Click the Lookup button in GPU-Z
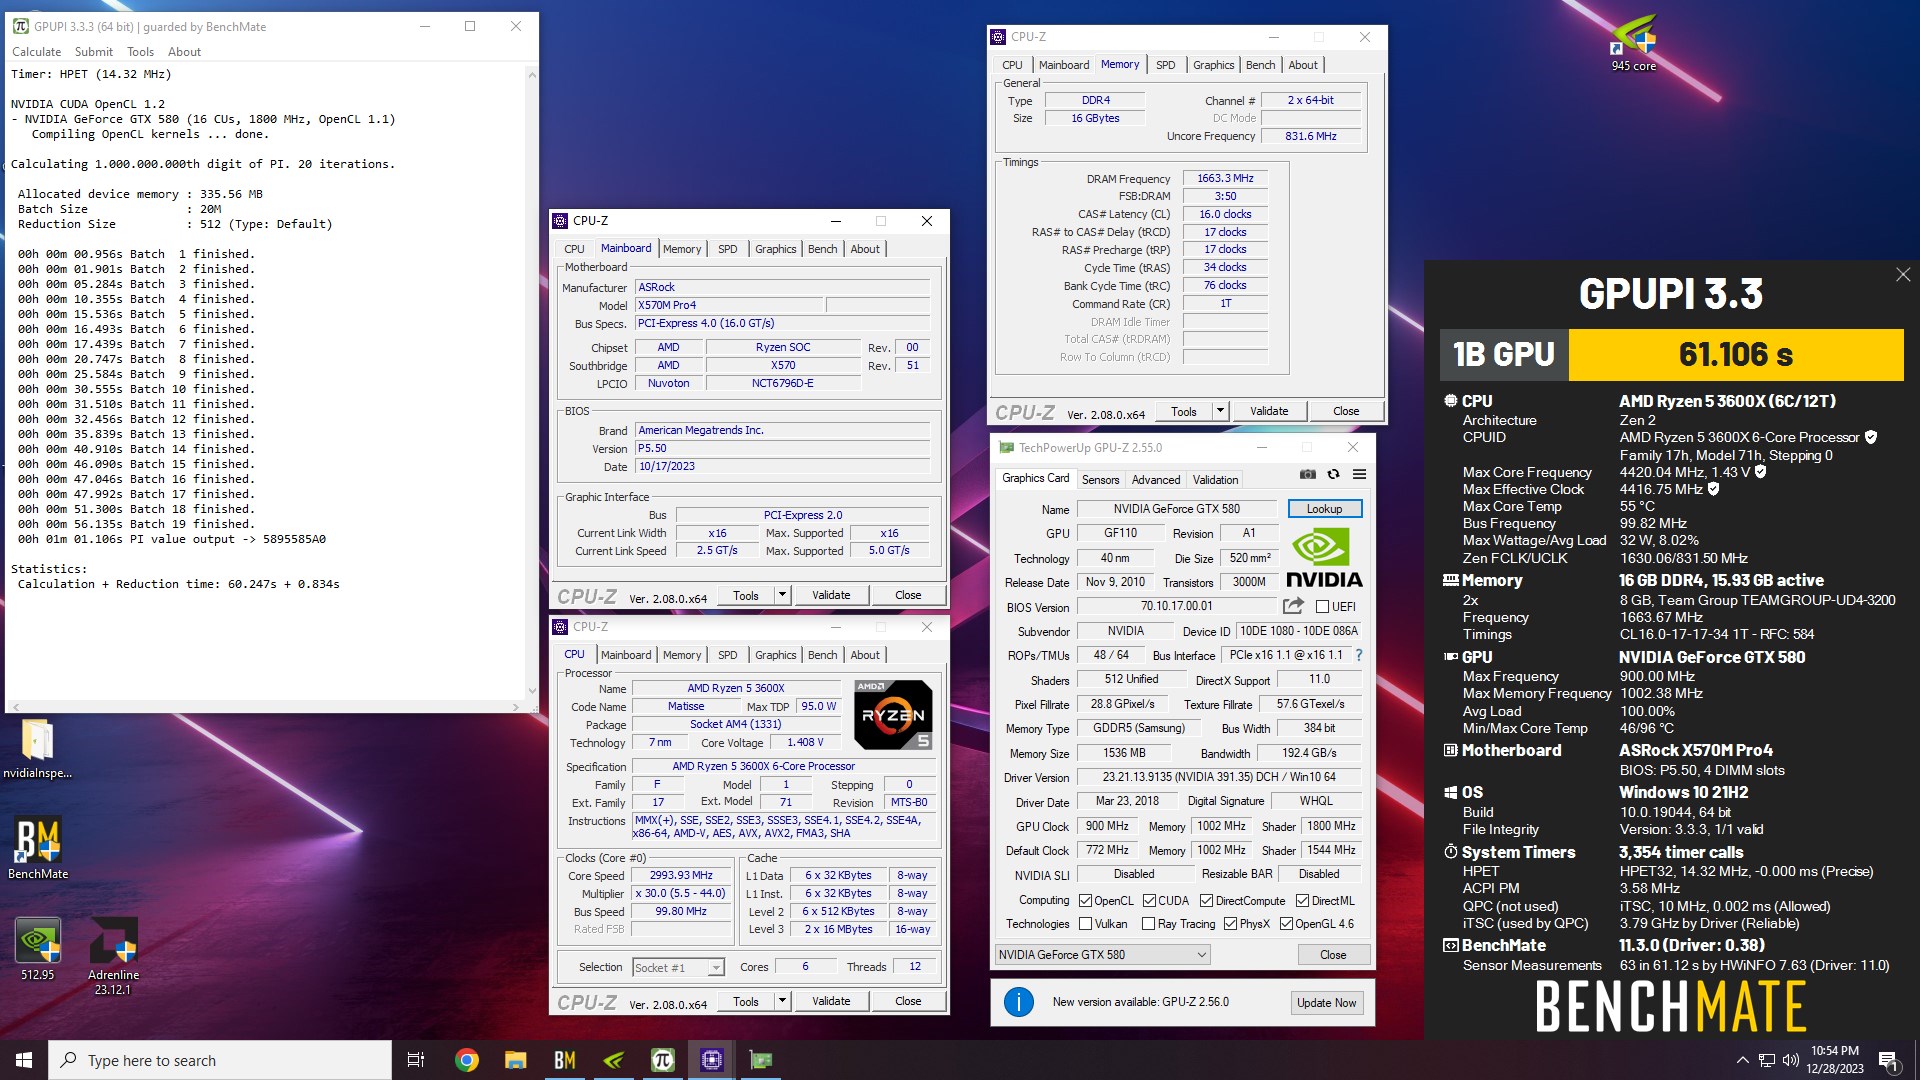The width and height of the screenshot is (1920, 1080). point(1324,509)
